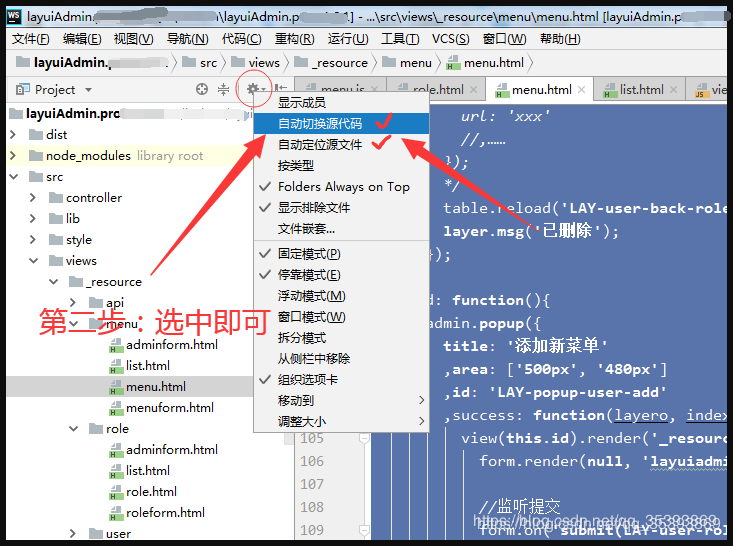Screen dimensions: 733x546
Task: Expand the lib folder arrow
Action: point(33,219)
